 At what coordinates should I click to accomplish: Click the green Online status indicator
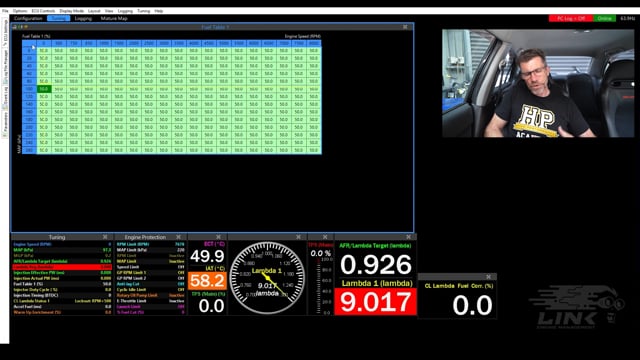[604, 18]
